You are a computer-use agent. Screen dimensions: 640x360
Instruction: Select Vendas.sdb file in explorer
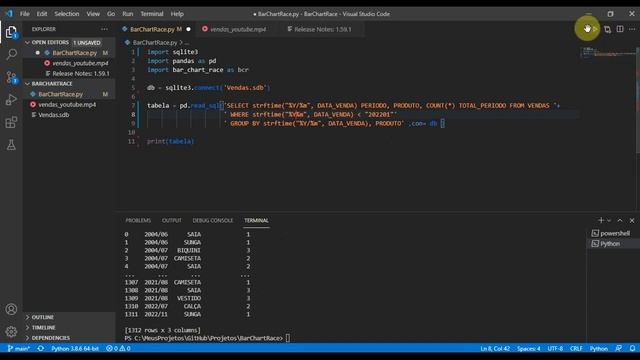[x=69, y=115]
